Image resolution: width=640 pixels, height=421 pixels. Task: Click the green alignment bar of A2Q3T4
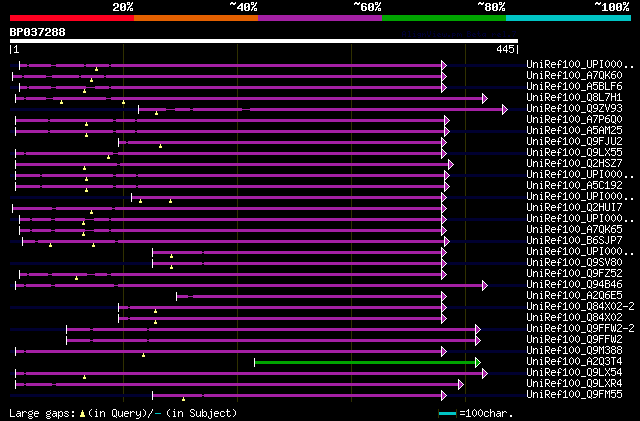tap(365, 362)
